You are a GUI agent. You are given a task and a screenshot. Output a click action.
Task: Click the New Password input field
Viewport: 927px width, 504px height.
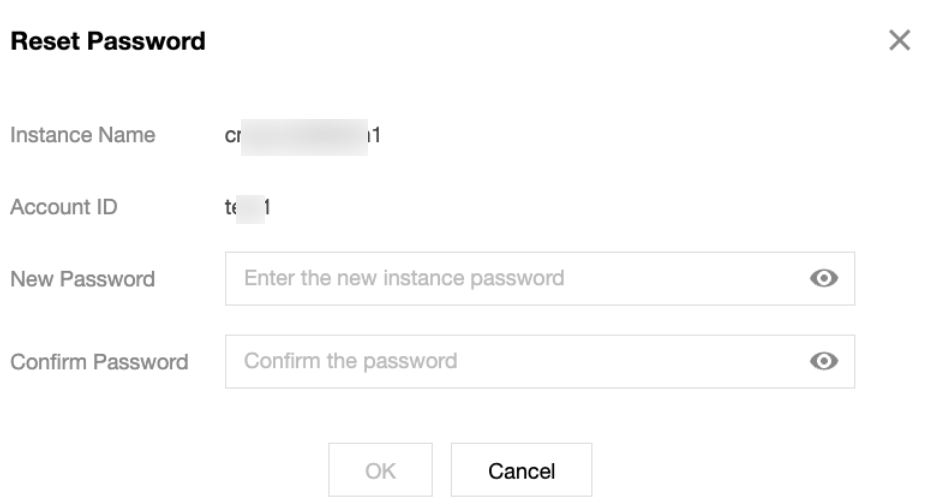[x=520, y=279]
